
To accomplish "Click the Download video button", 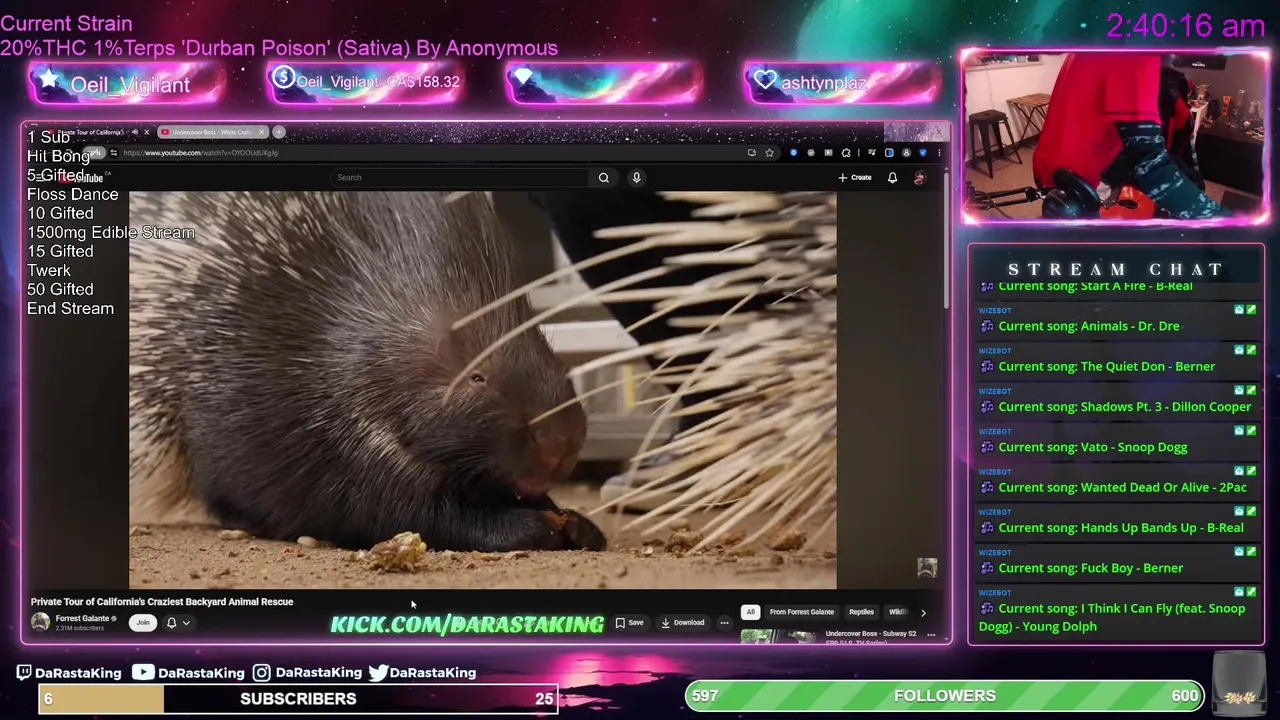I will click(683, 622).
